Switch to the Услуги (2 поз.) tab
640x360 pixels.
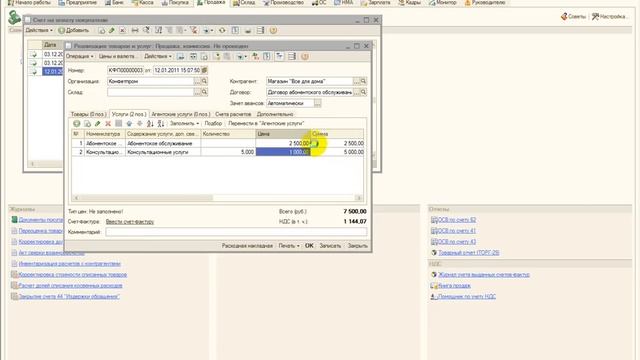click(129, 114)
